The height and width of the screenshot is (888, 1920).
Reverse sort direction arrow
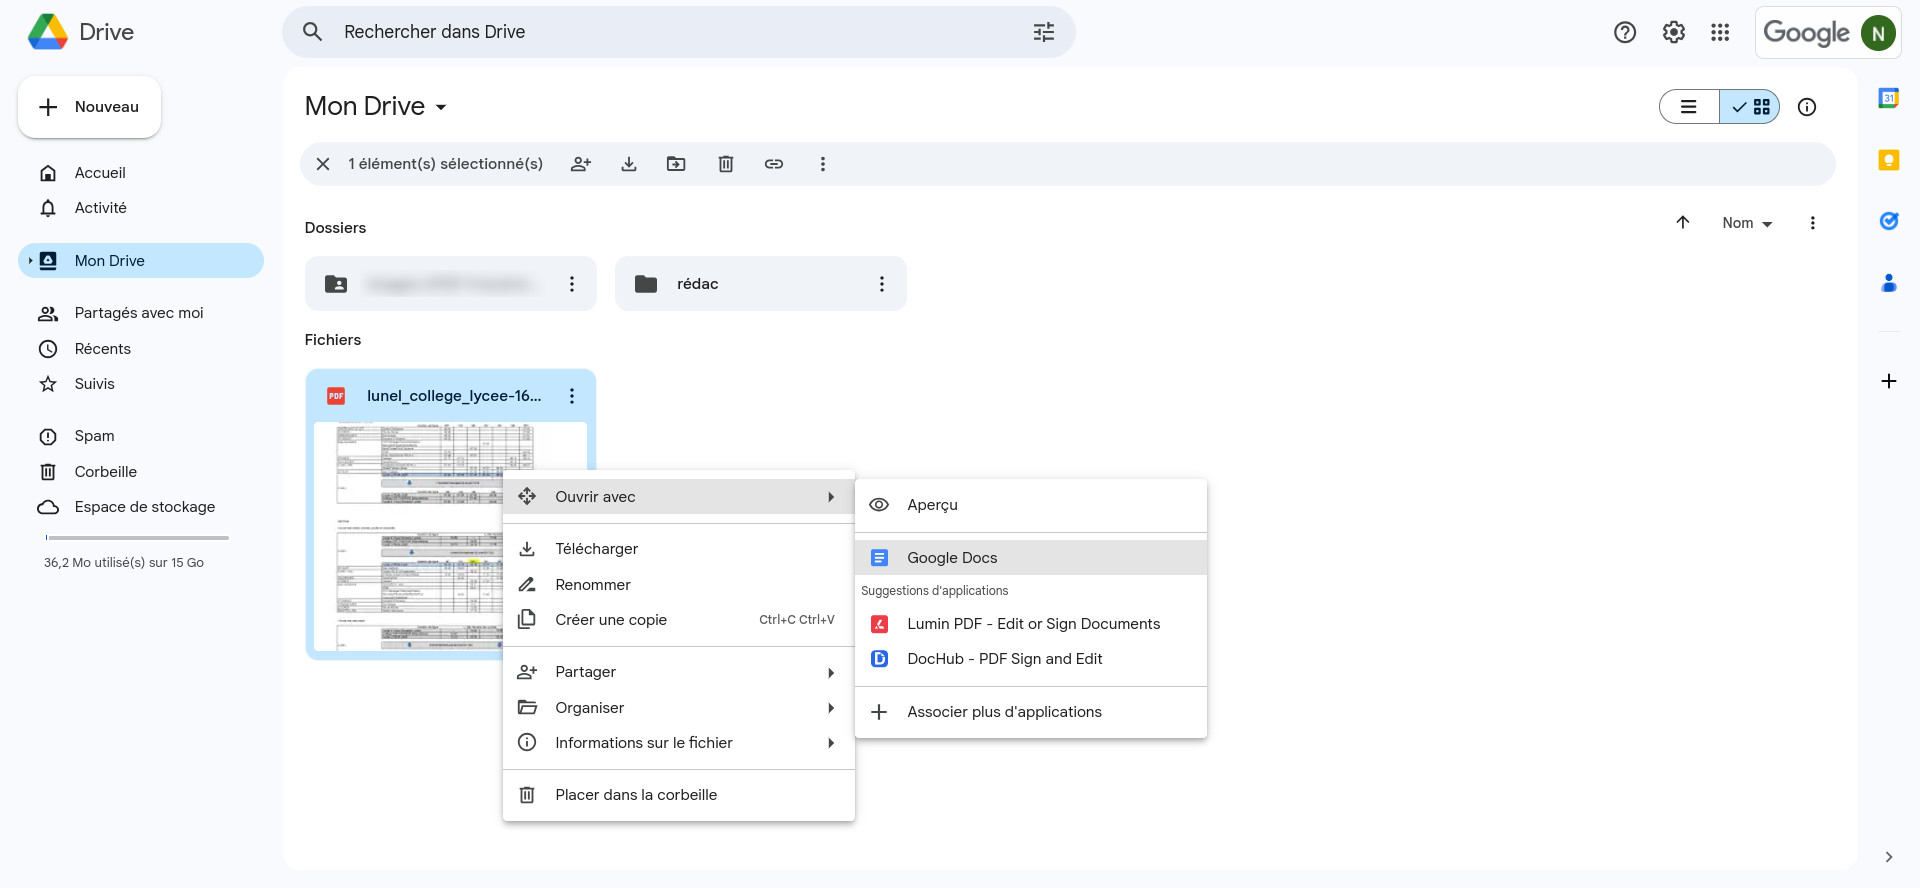[1683, 223]
